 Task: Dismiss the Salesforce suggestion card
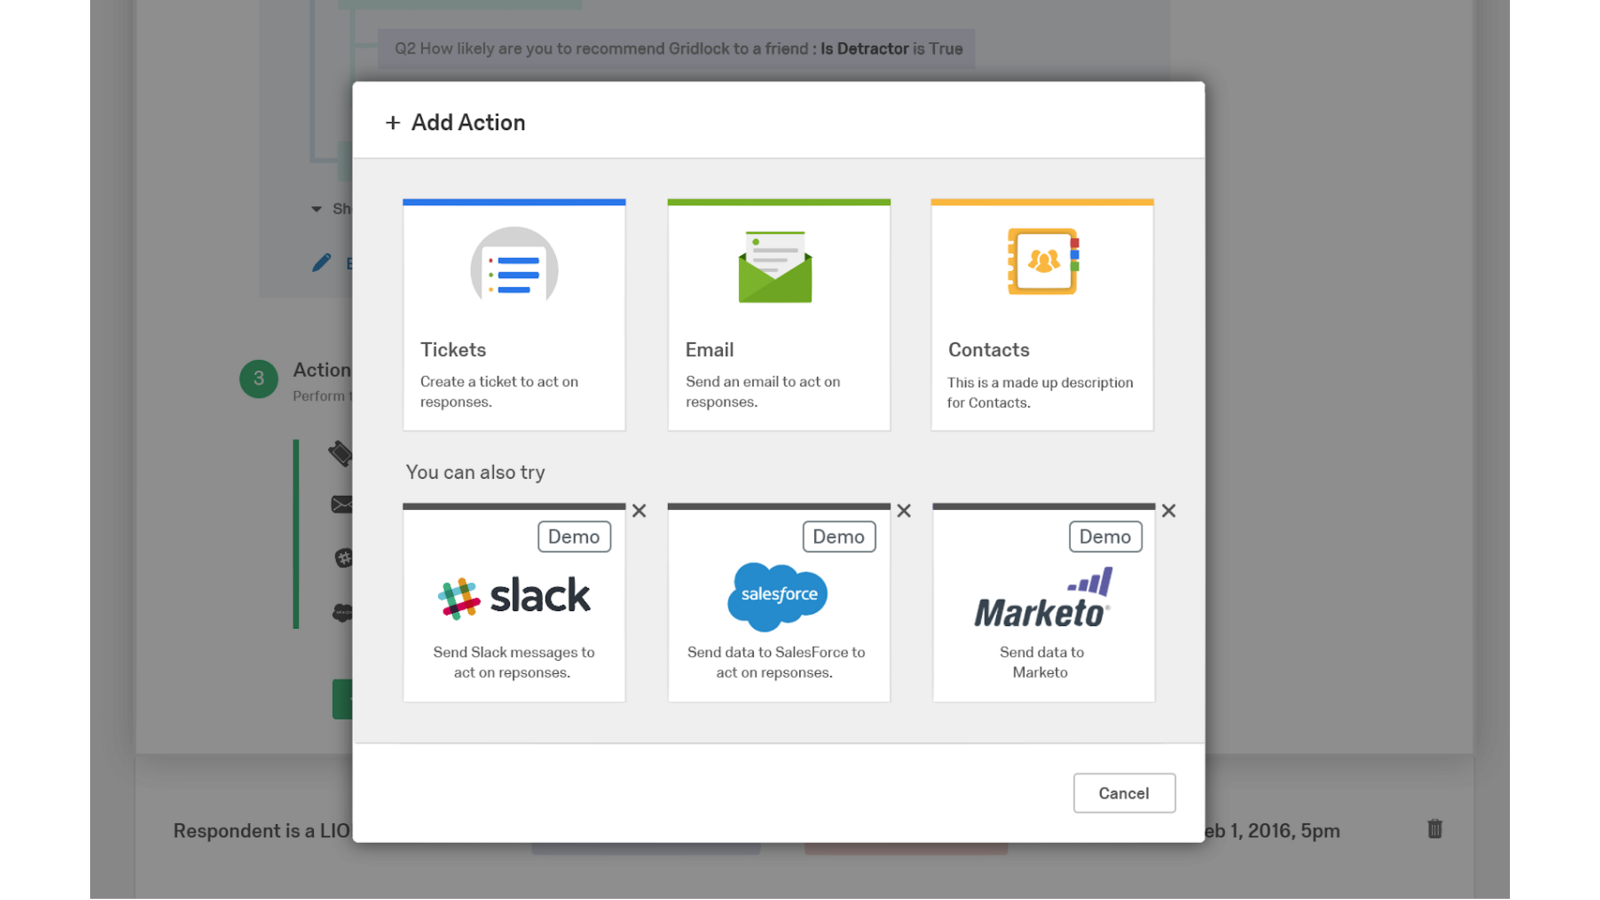(x=904, y=511)
